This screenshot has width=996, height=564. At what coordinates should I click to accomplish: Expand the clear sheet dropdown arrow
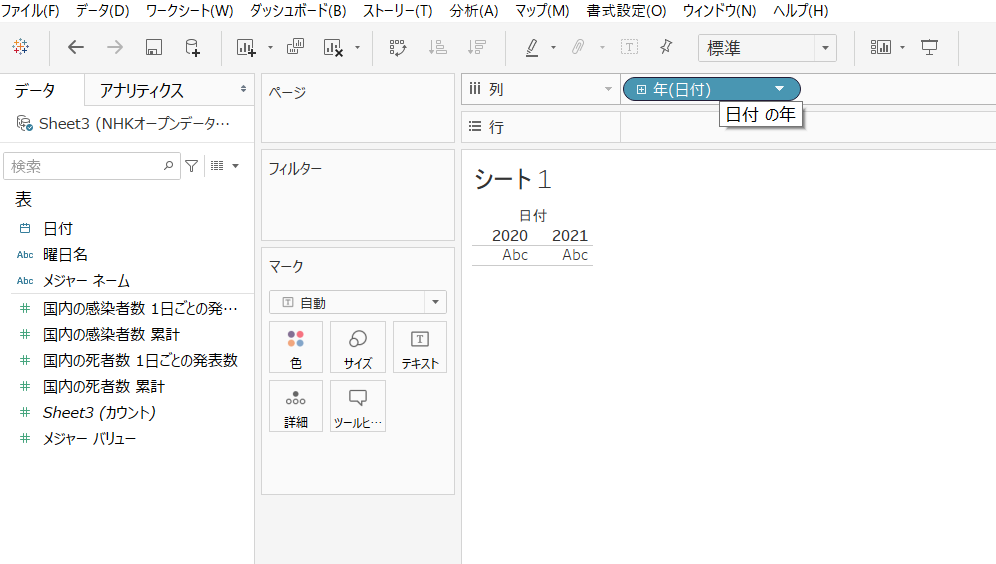click(358, 48)
